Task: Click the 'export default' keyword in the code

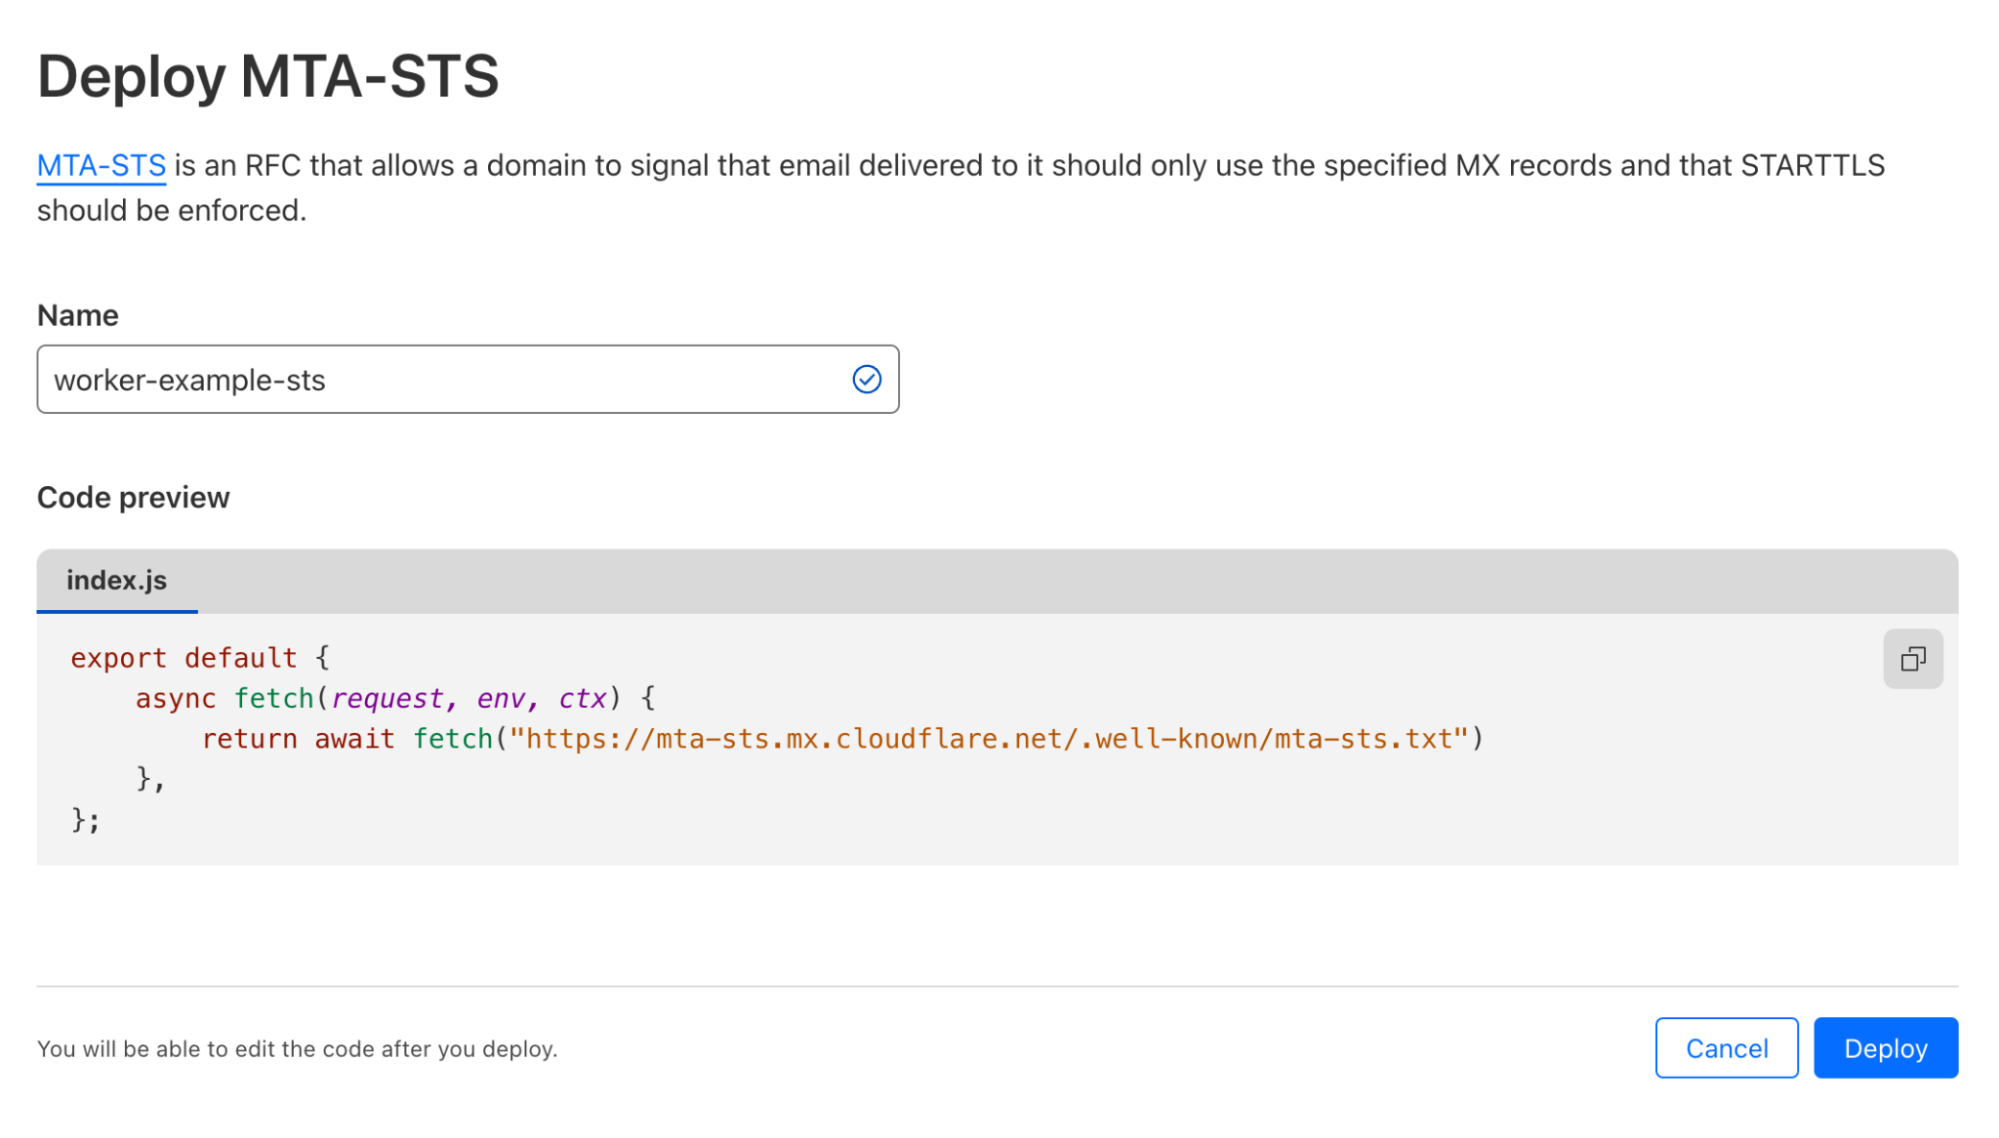Action: [x=183, y=658]
